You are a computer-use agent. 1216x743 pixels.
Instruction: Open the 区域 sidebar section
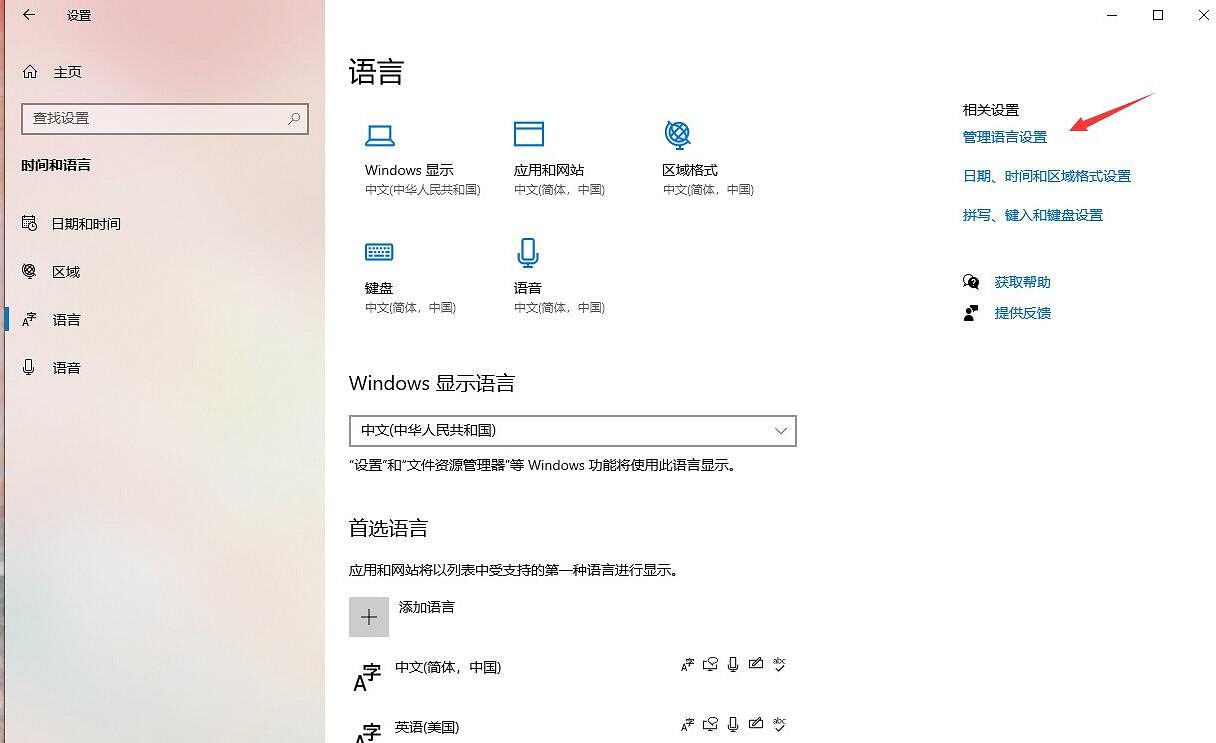pos(65,271)
